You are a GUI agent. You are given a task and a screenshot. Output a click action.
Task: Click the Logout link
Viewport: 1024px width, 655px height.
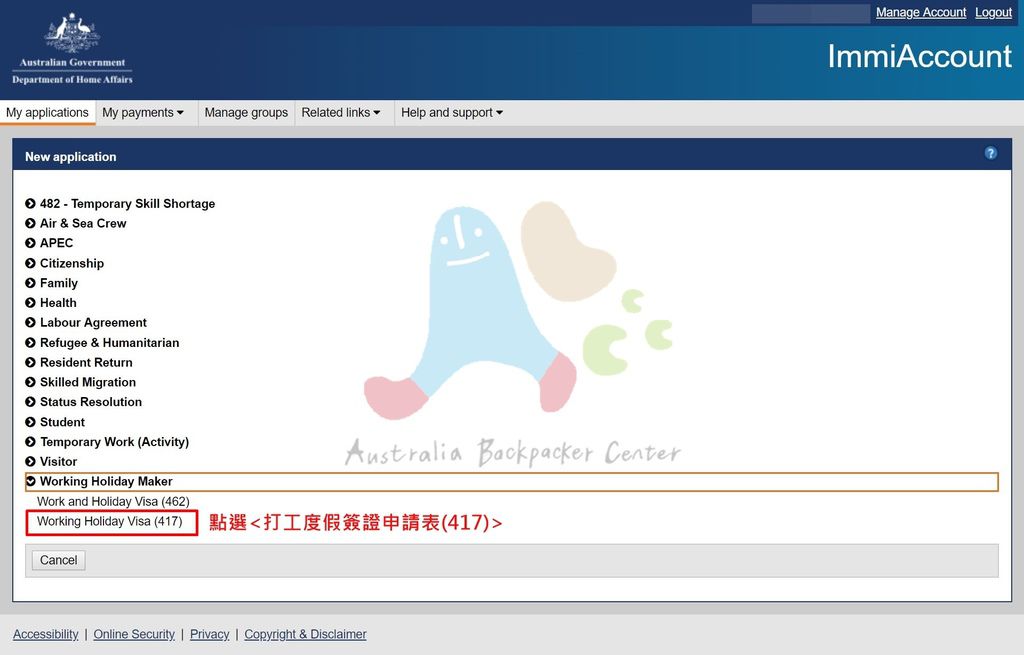click(993, 12)
